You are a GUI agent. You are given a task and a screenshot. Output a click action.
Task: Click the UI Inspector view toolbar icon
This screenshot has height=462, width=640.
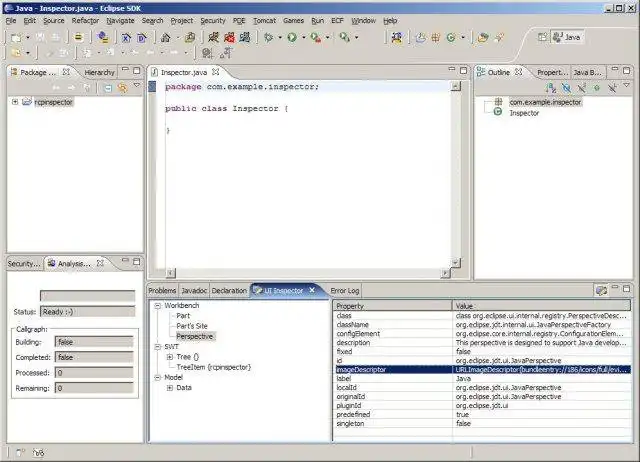pos(601,290)
